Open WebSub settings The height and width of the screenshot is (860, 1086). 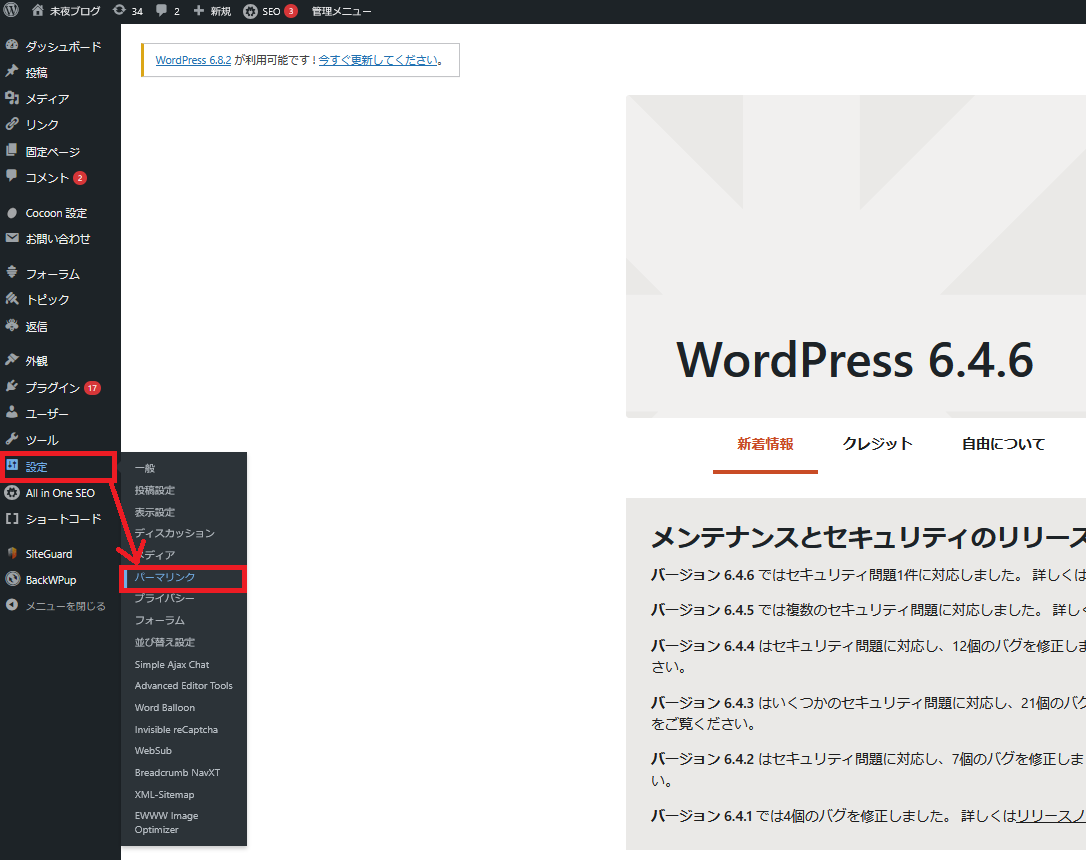point(153,751)
